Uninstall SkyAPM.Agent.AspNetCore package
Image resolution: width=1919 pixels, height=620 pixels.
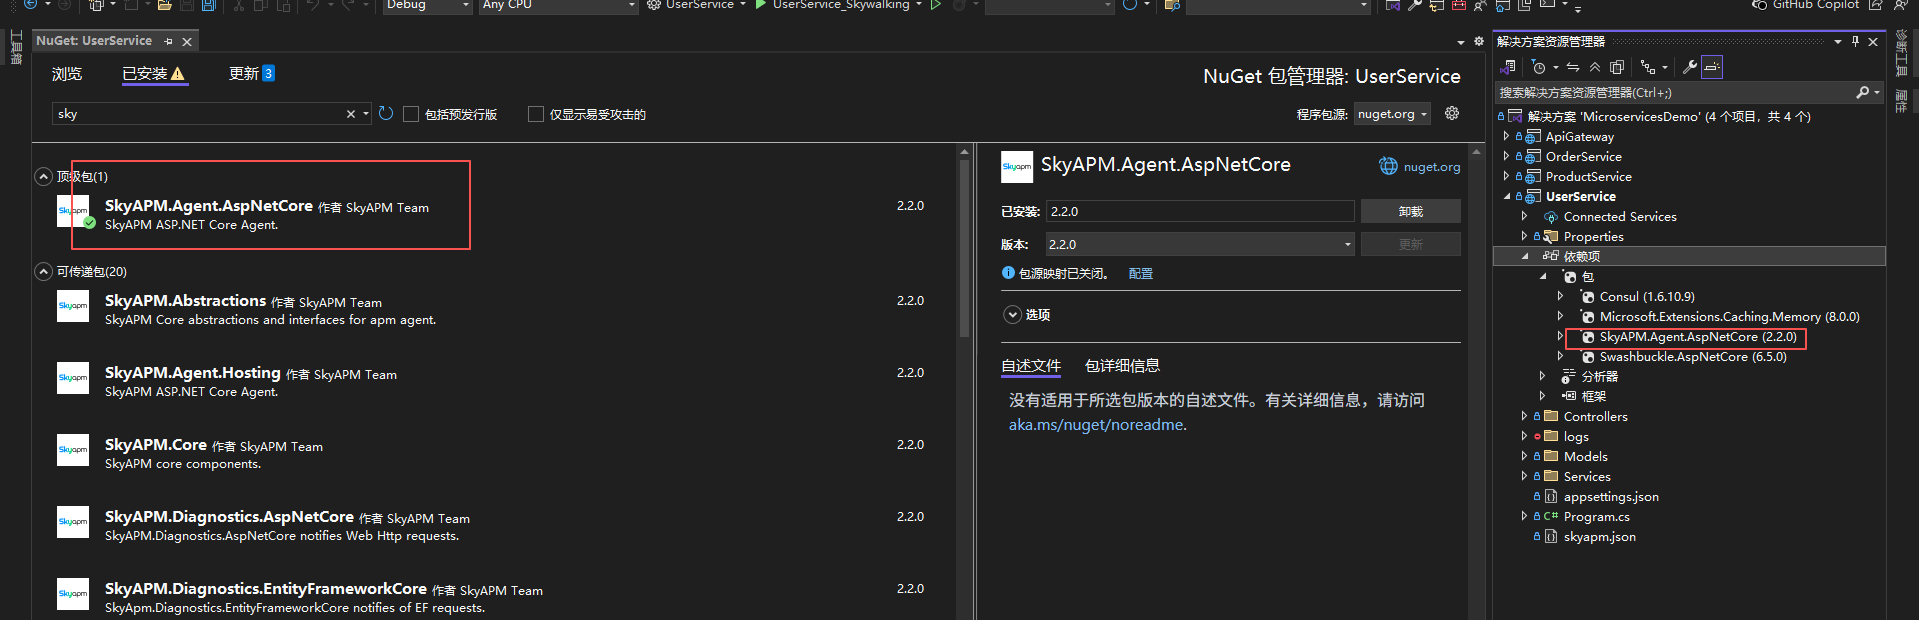click(1410, 211)
